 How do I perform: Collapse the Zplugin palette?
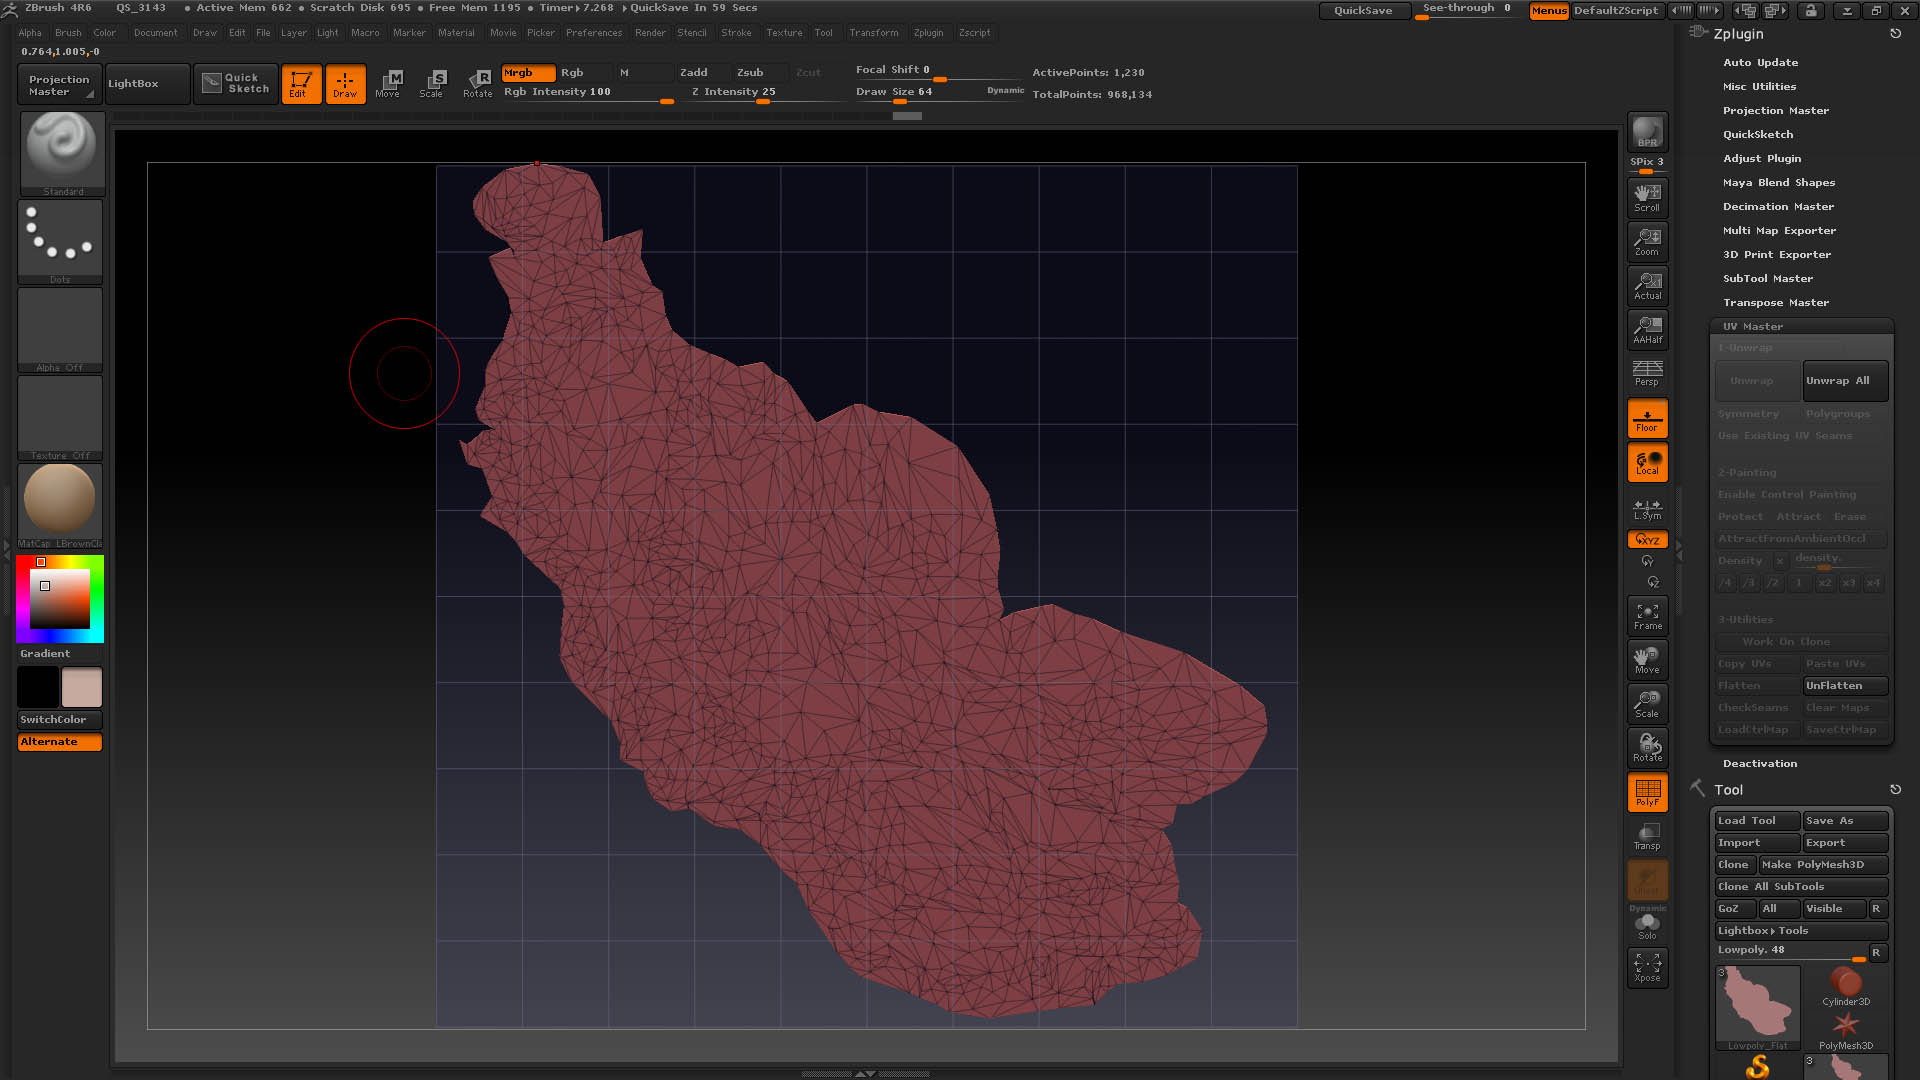tap(1738, 34)
